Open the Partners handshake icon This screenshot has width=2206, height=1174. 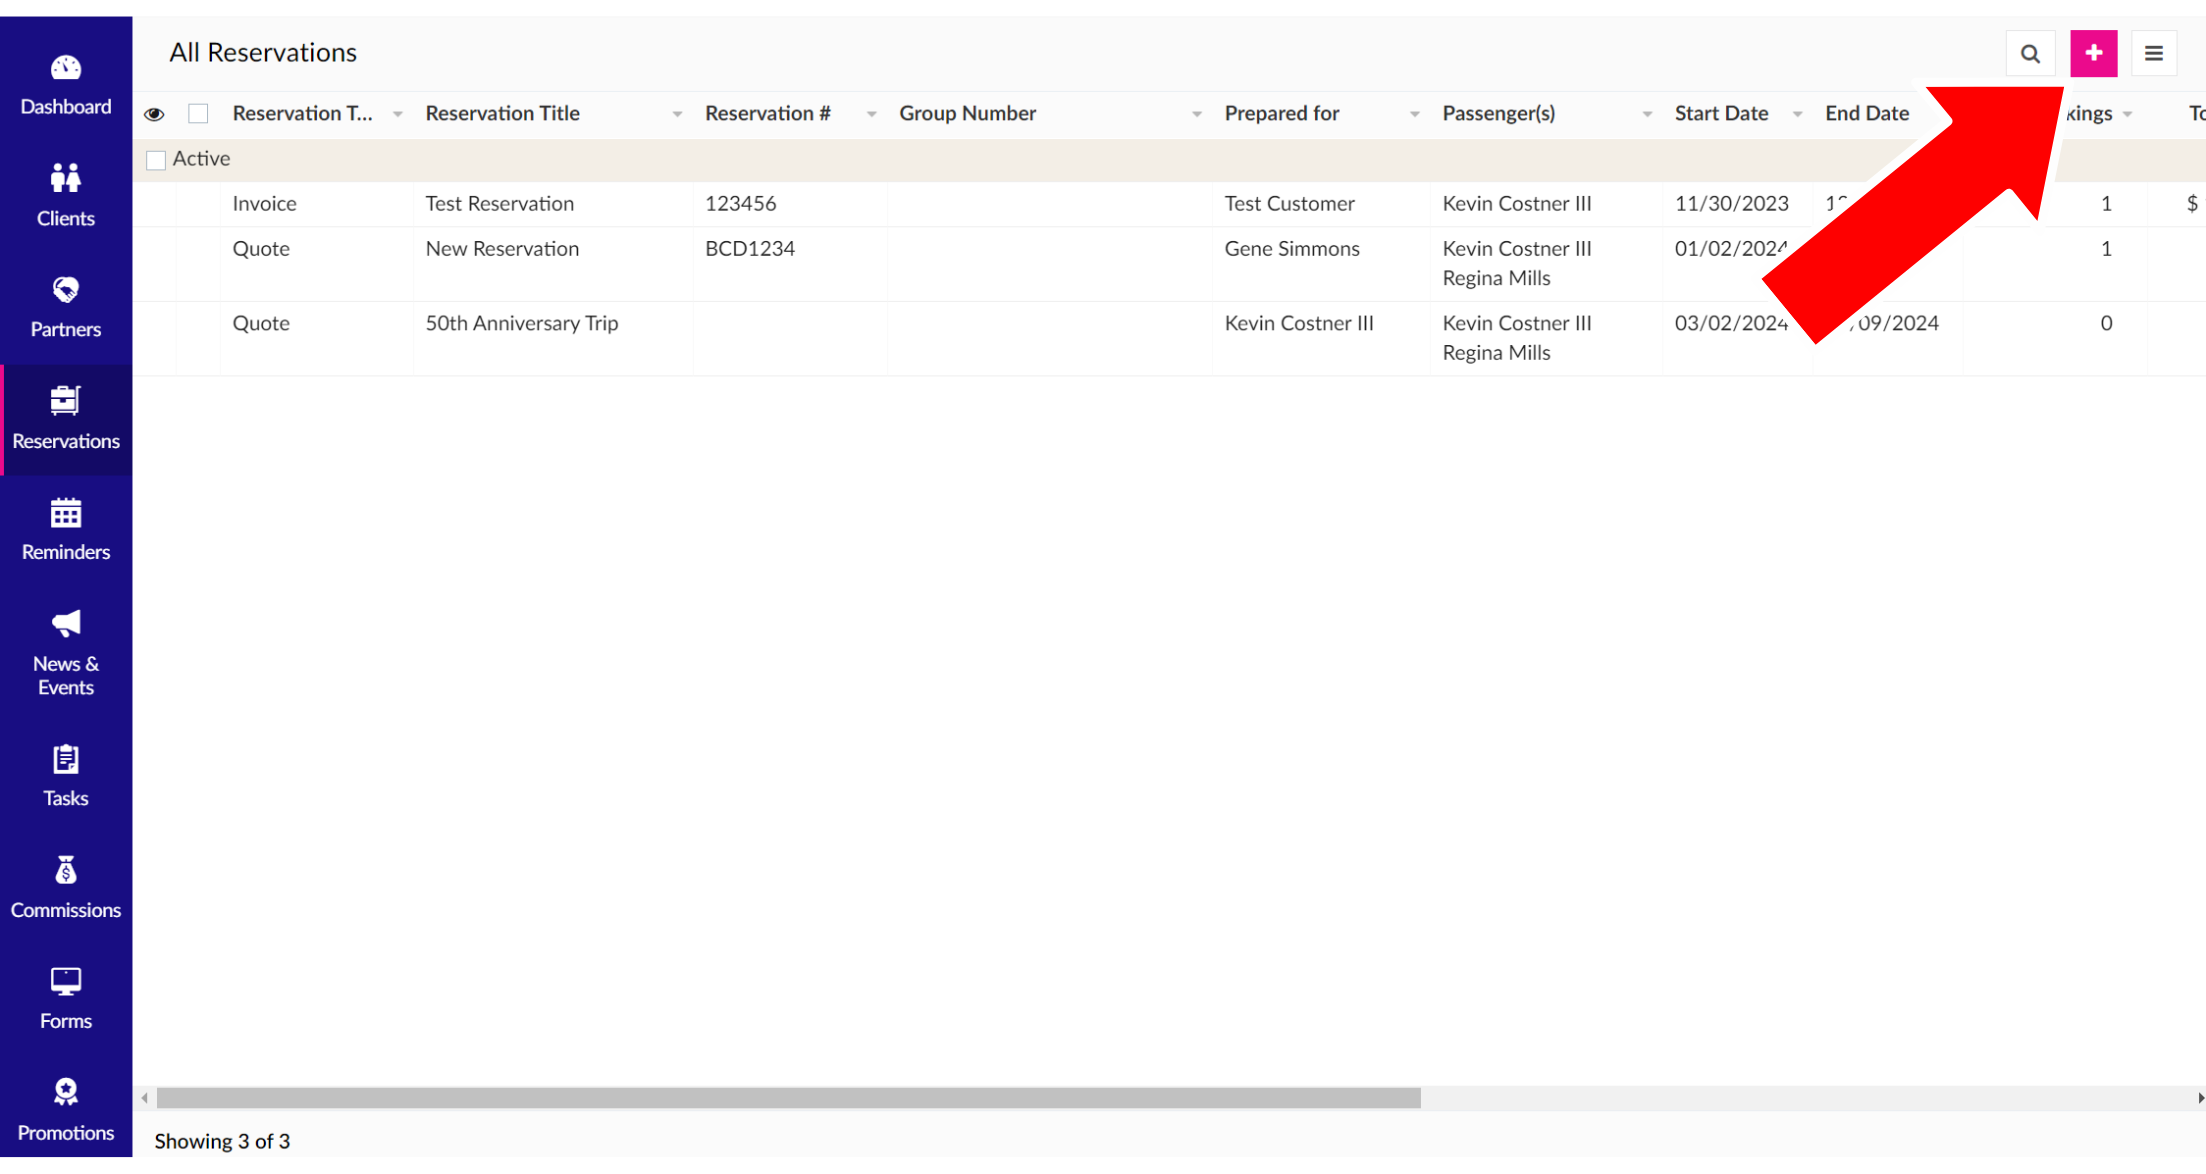click(66, 307)
